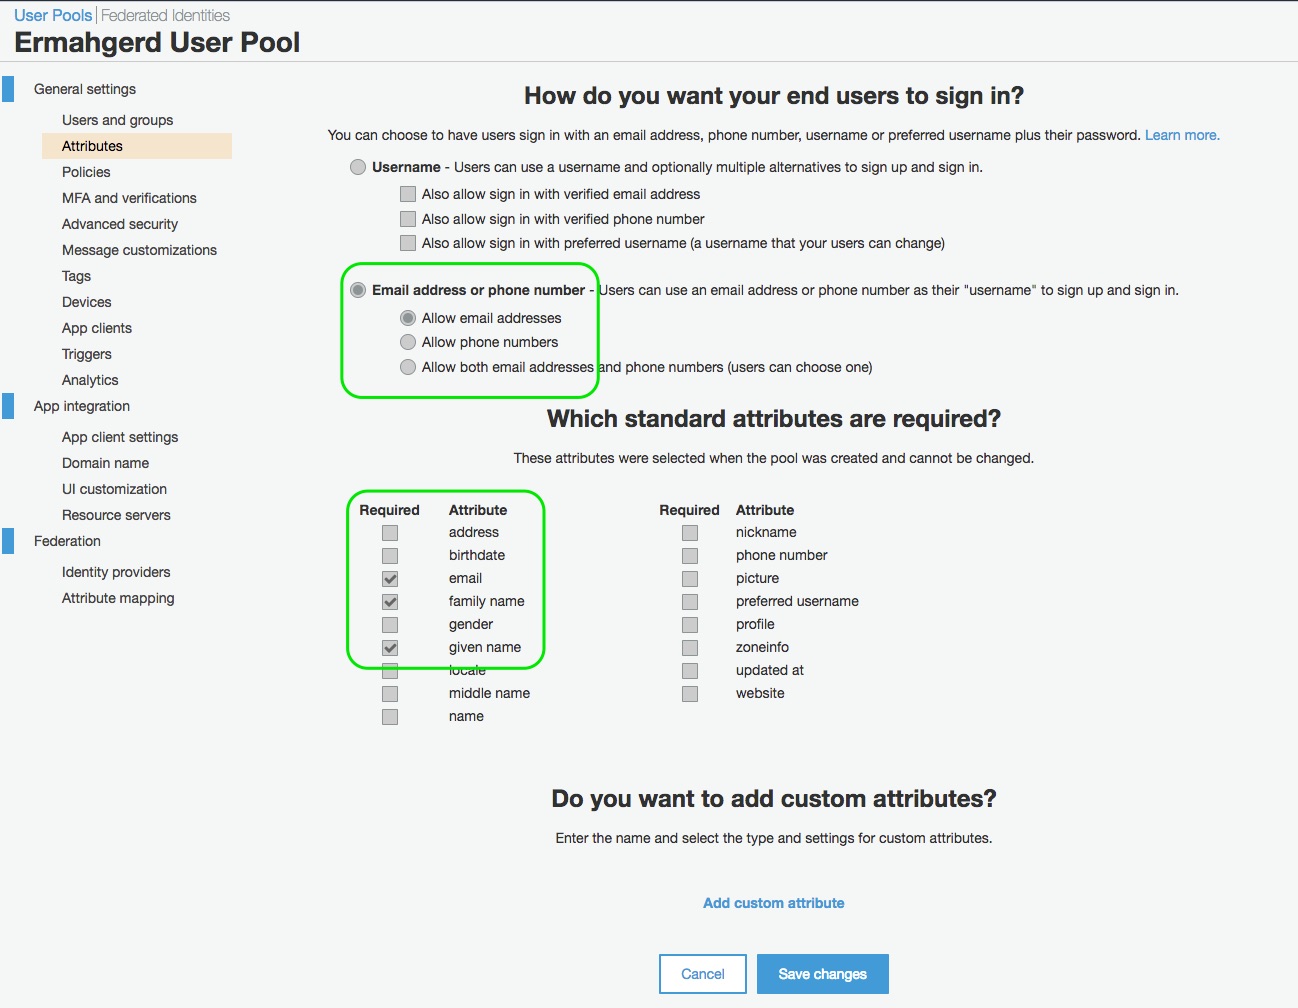1298x1008 pixels.
Task: Toggle the birthdate required checkbox
Action: click(x=390, y=556)
